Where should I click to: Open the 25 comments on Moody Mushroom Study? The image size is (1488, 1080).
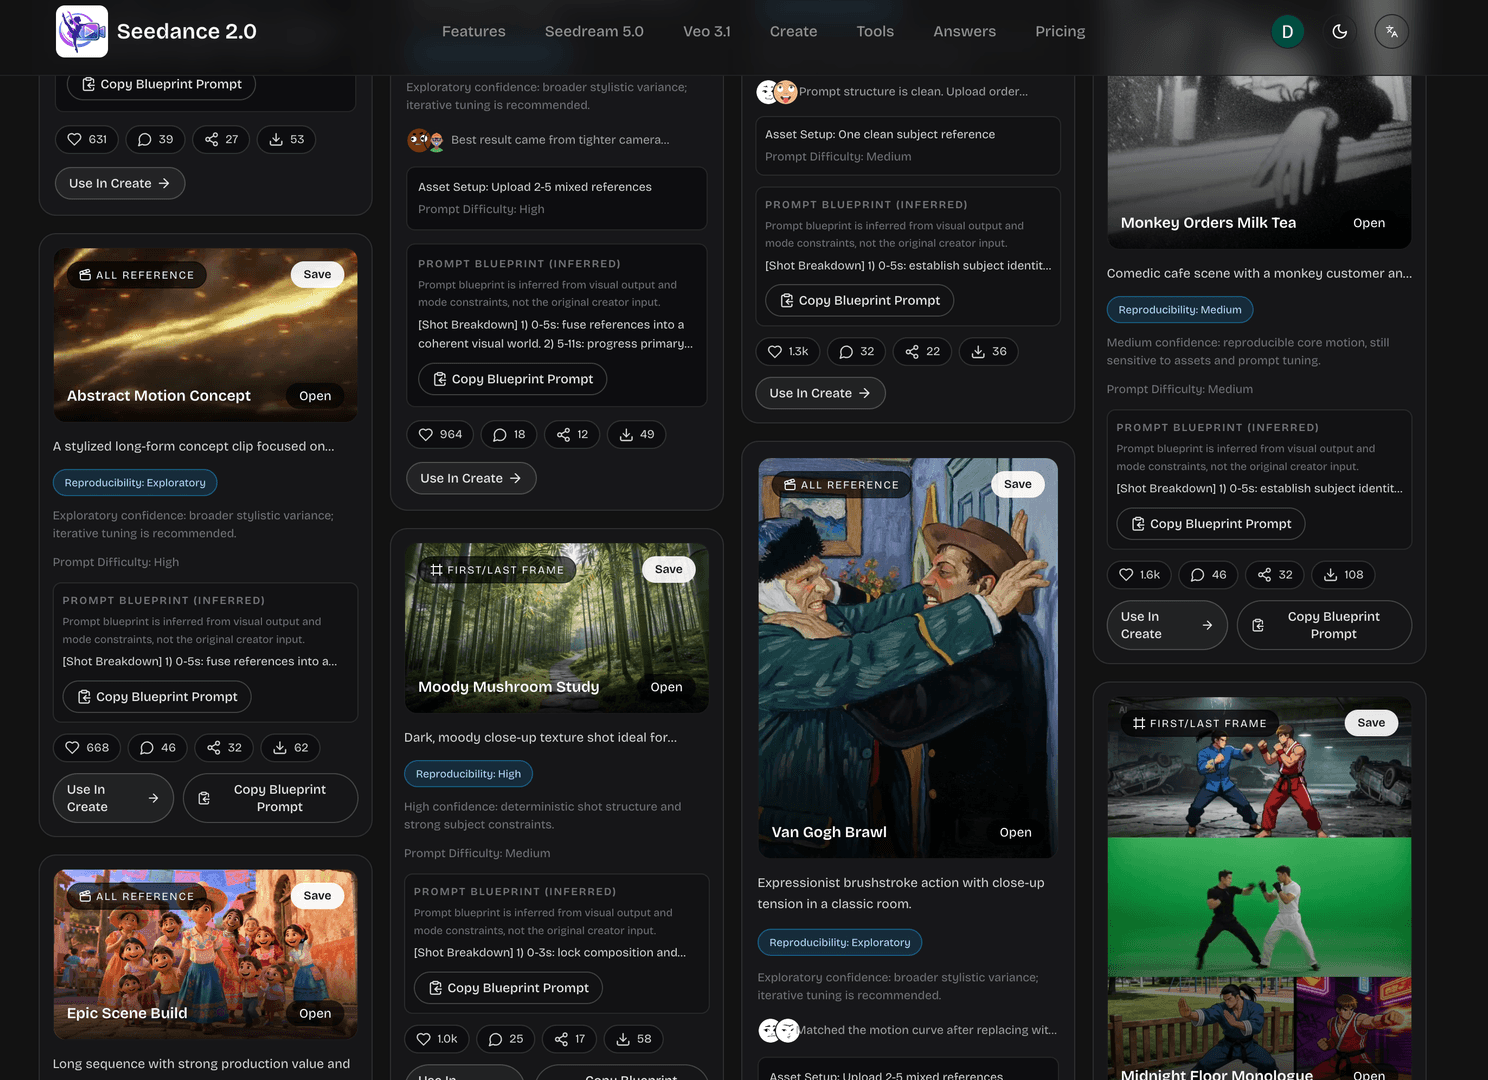506,1039
